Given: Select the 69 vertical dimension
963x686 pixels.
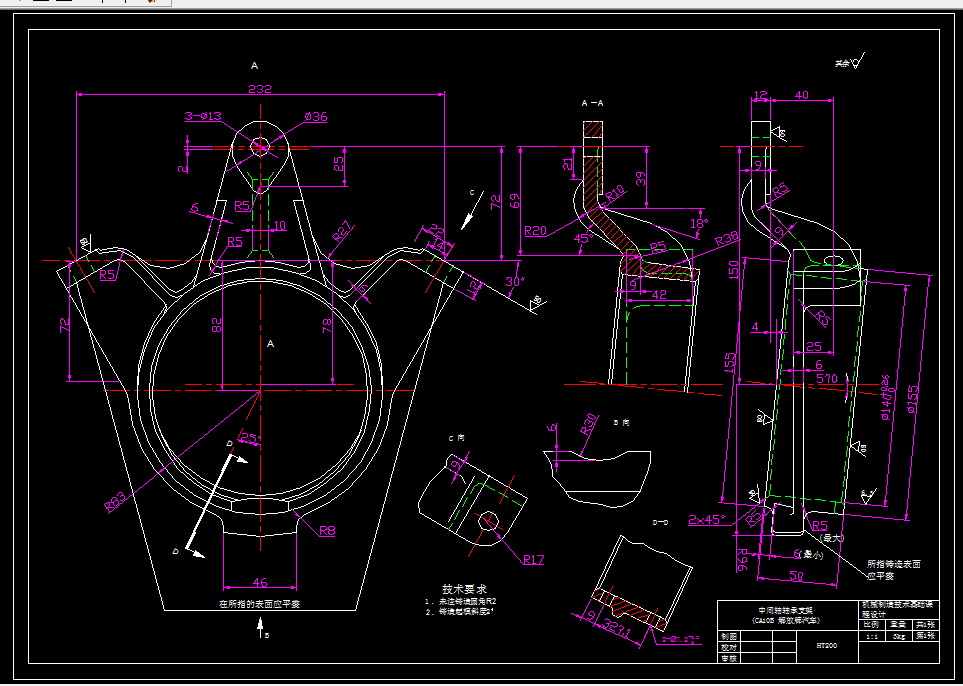Looking at the screenshot, I should pos(516,200).
